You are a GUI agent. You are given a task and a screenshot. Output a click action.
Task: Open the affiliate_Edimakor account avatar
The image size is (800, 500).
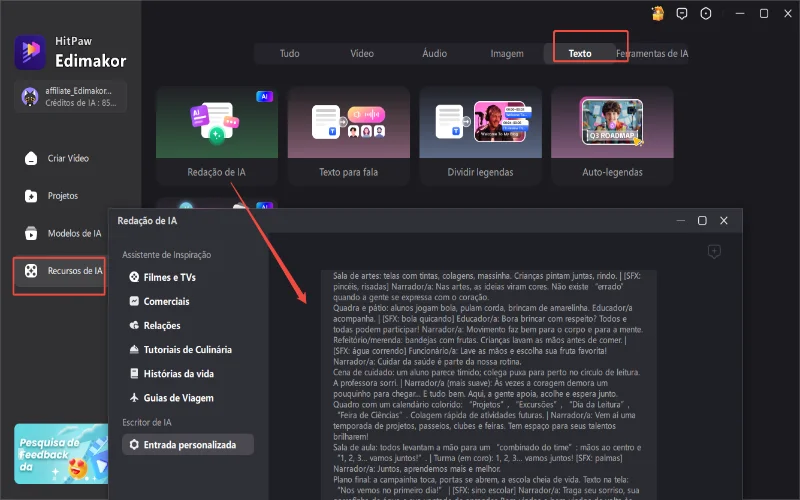coord(30,96)
